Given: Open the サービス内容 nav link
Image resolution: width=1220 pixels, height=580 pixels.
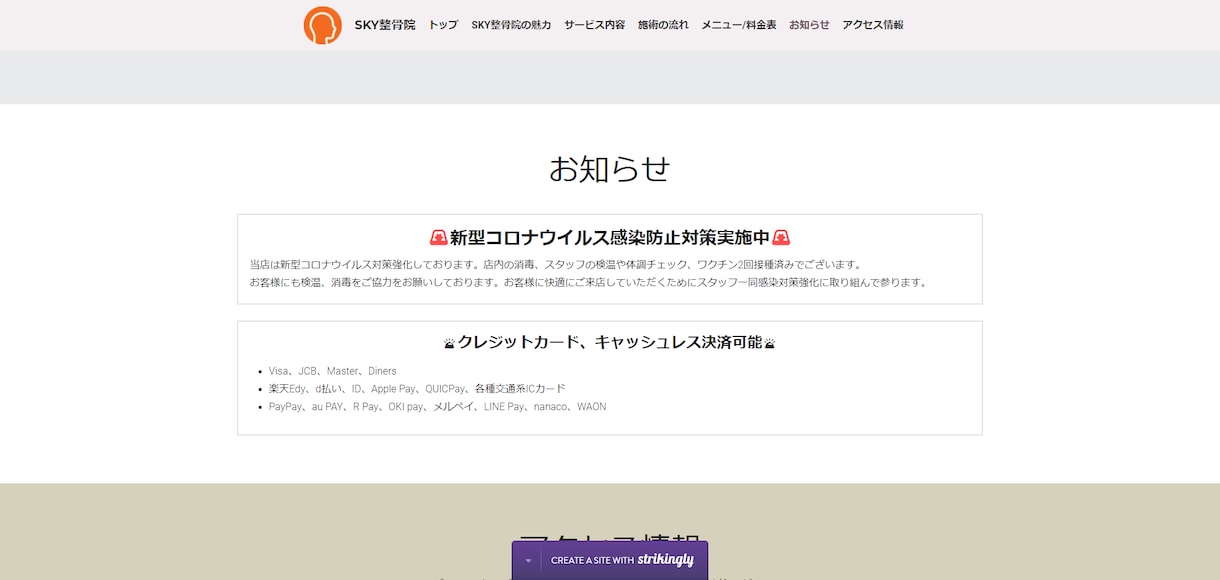Looking at the screenshot, I should (594, 25).
